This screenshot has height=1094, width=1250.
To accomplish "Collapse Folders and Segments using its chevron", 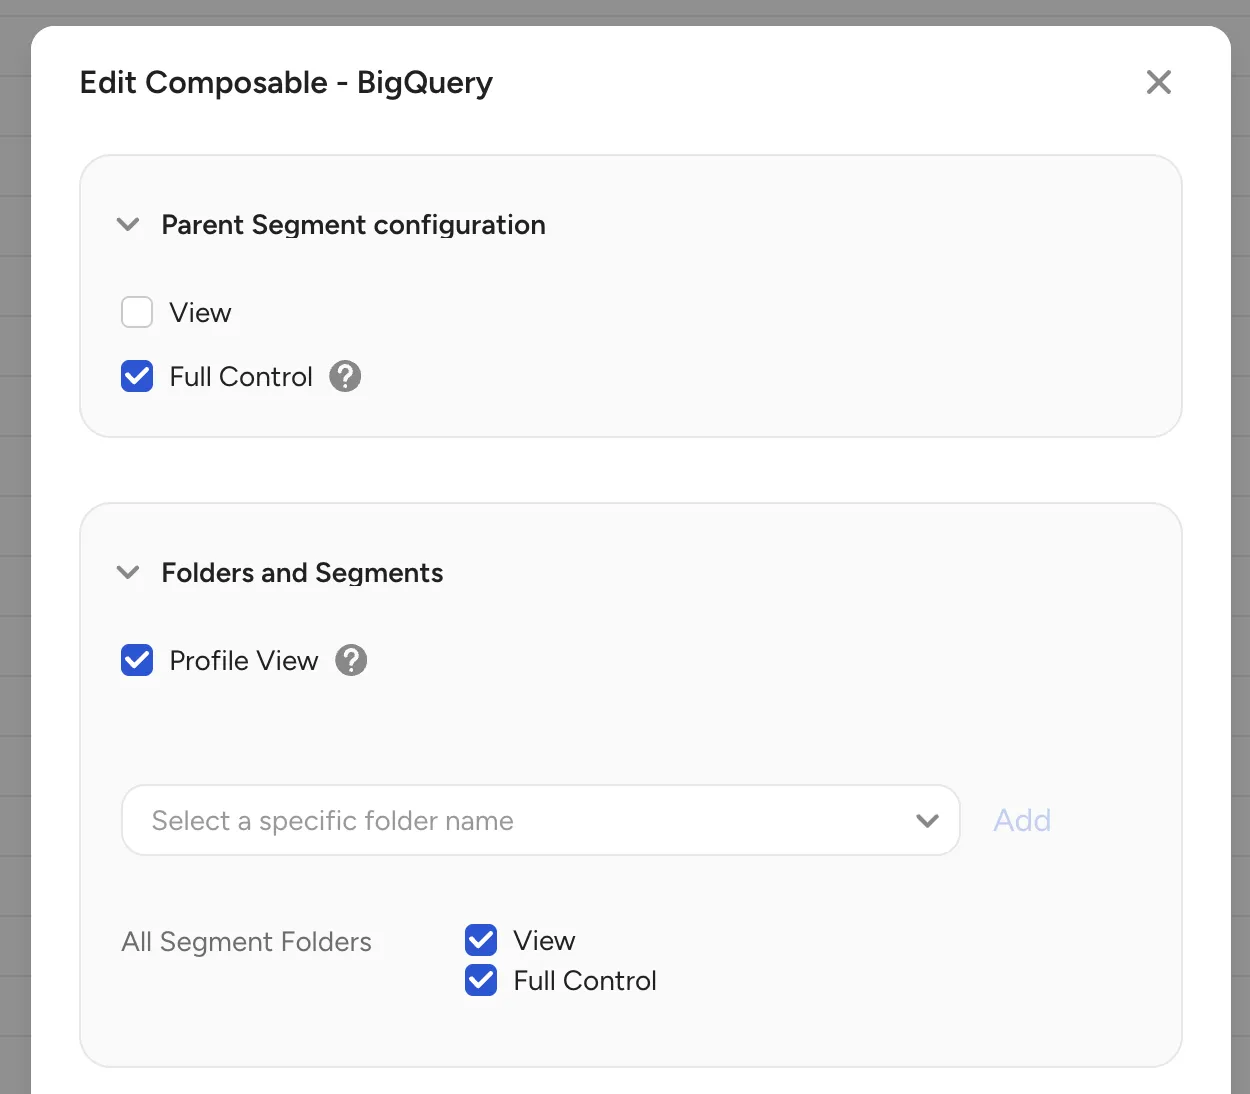I will tap(128, 573).
